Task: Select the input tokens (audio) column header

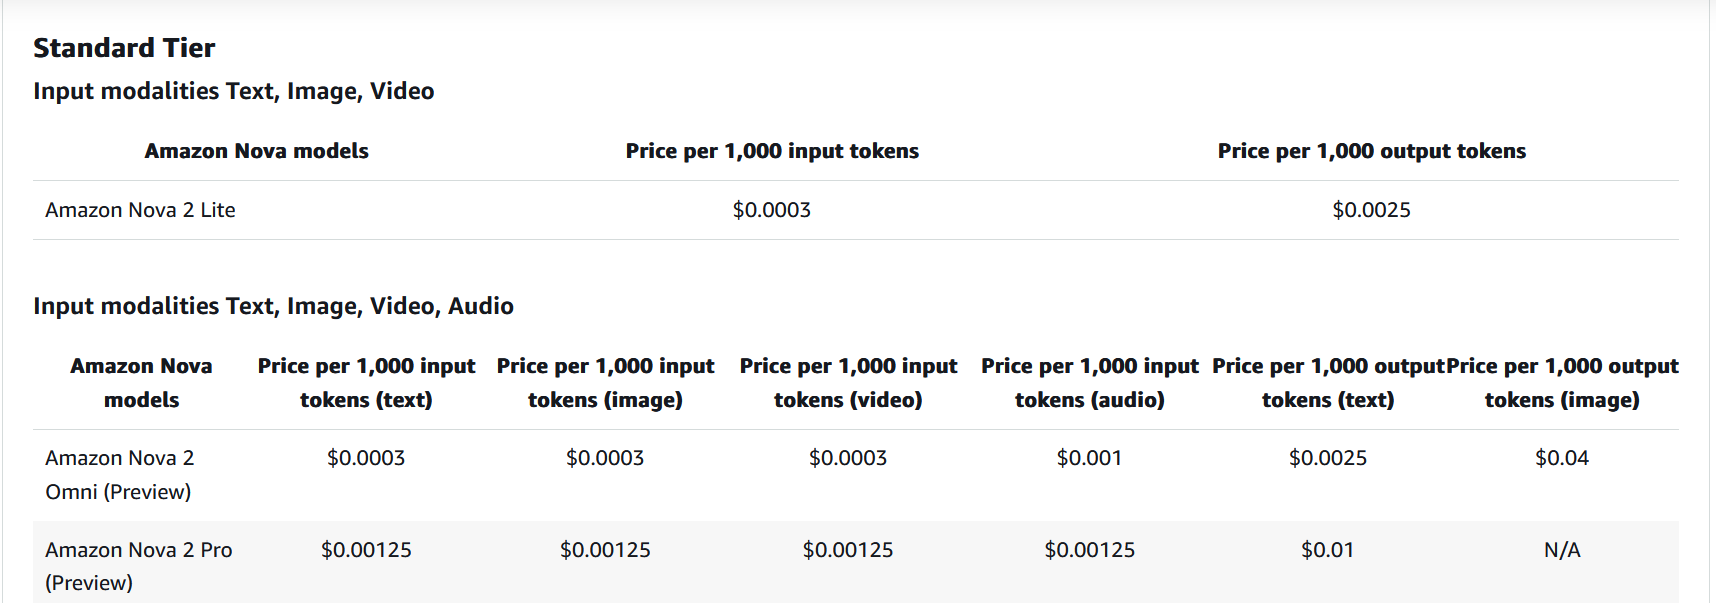Action: (1089, 383)
